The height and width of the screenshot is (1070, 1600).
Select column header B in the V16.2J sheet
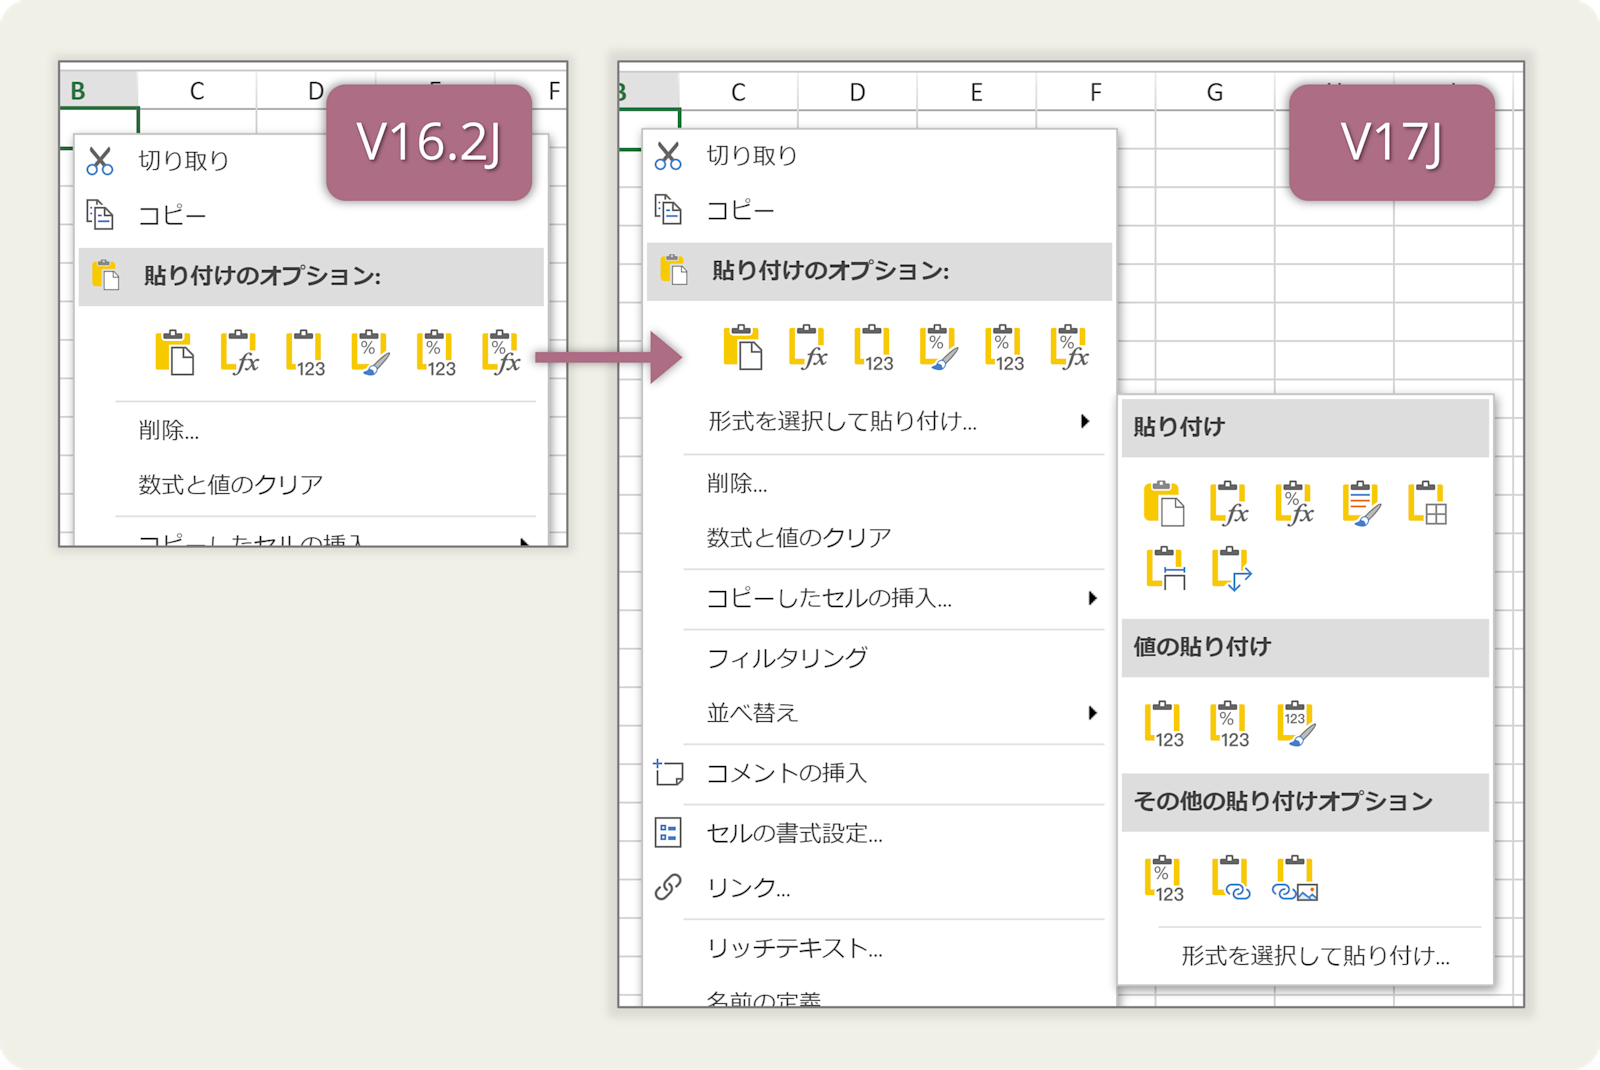click(x=98, y=91)
